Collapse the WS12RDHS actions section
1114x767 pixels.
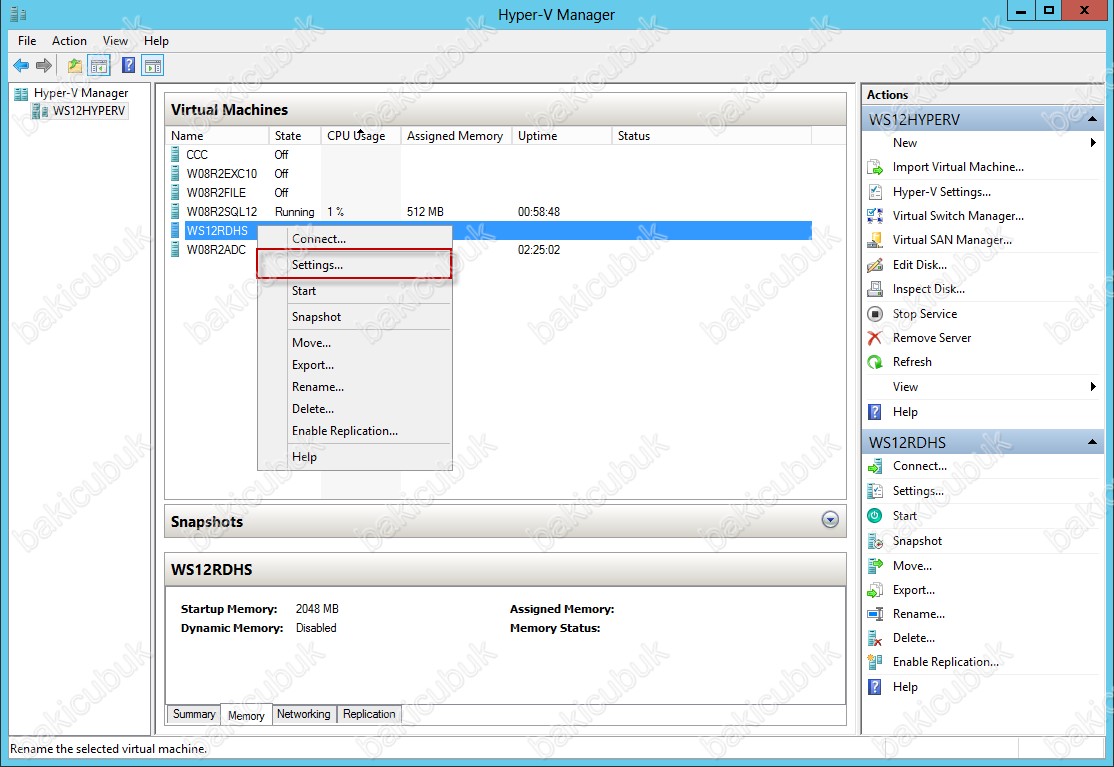coord(1093,442)
